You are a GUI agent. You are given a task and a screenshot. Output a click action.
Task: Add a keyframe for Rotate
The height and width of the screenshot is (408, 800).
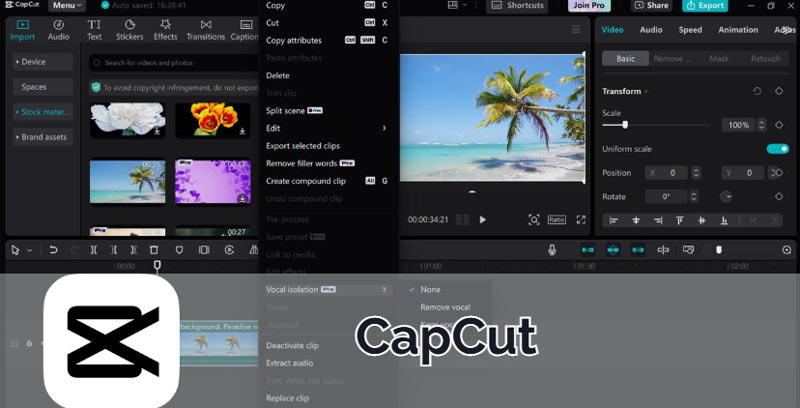pos(779,196)
